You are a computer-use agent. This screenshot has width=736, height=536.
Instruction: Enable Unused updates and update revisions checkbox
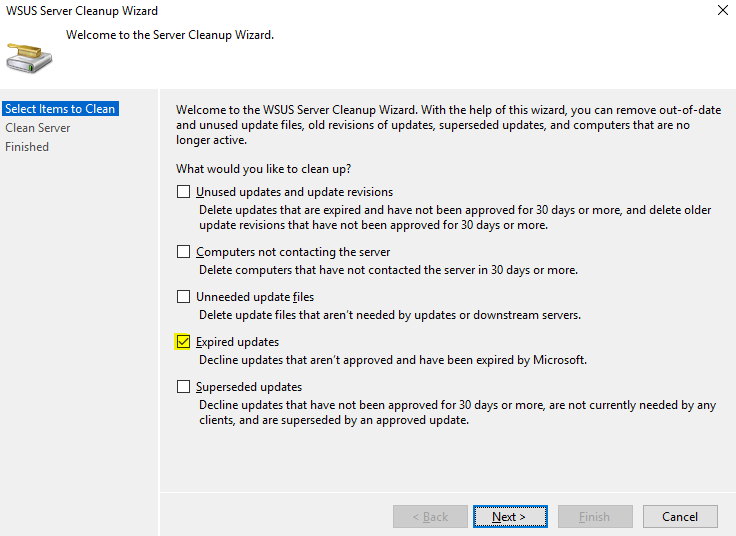183,191
